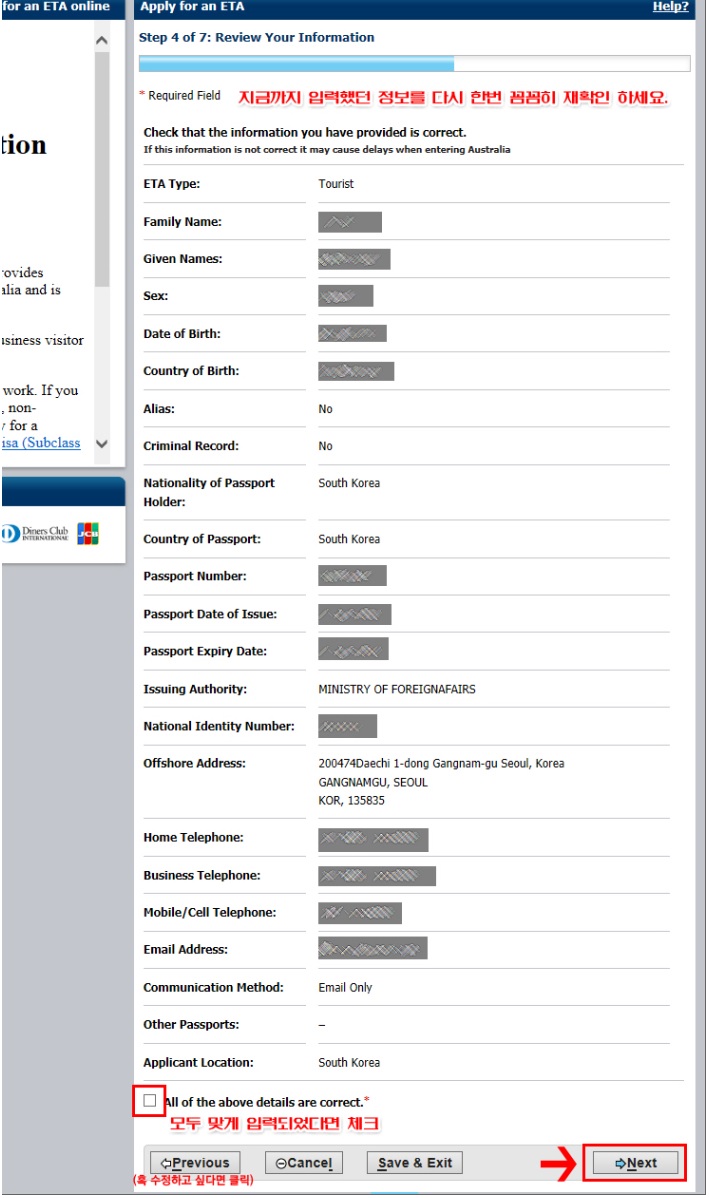The height and width of the screenshot is (1198, 709).
Task: Check 'All of the above details are correct'
Action: (150, 1100)
